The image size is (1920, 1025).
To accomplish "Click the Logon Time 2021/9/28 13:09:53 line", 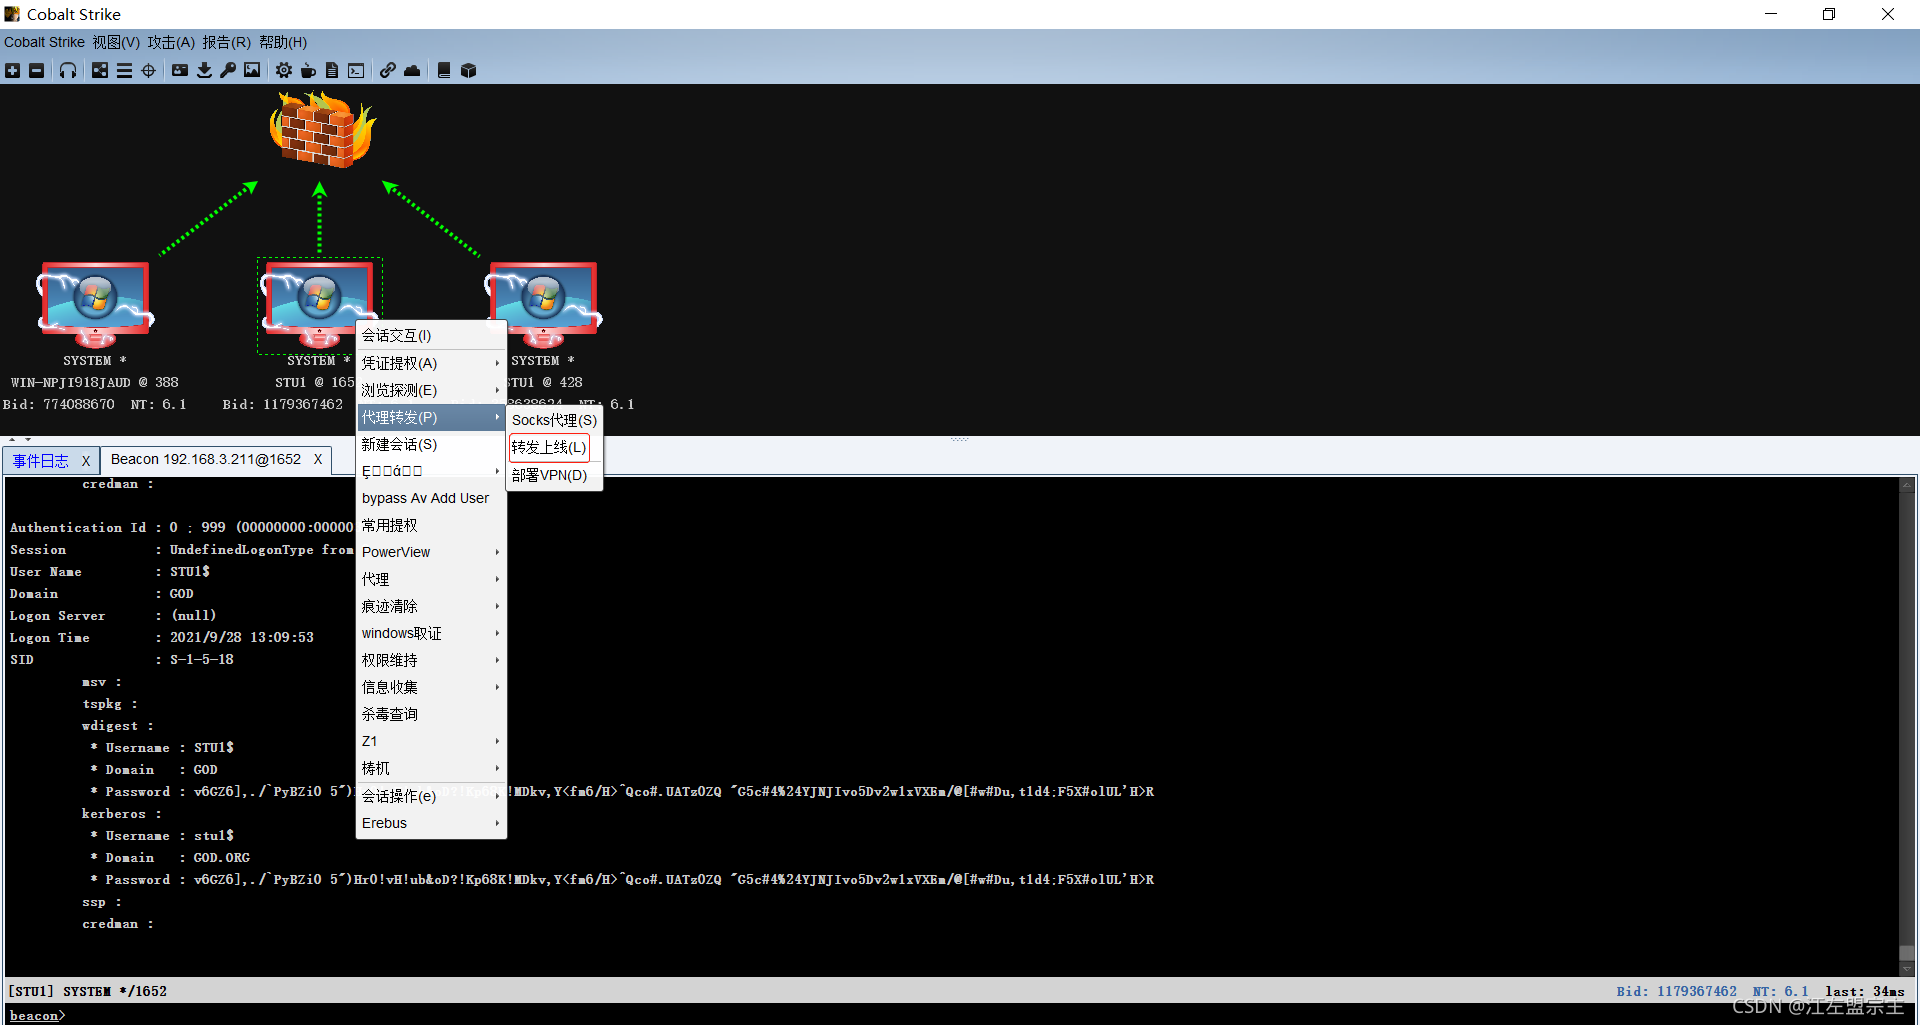I will click(x=162, y=637).
